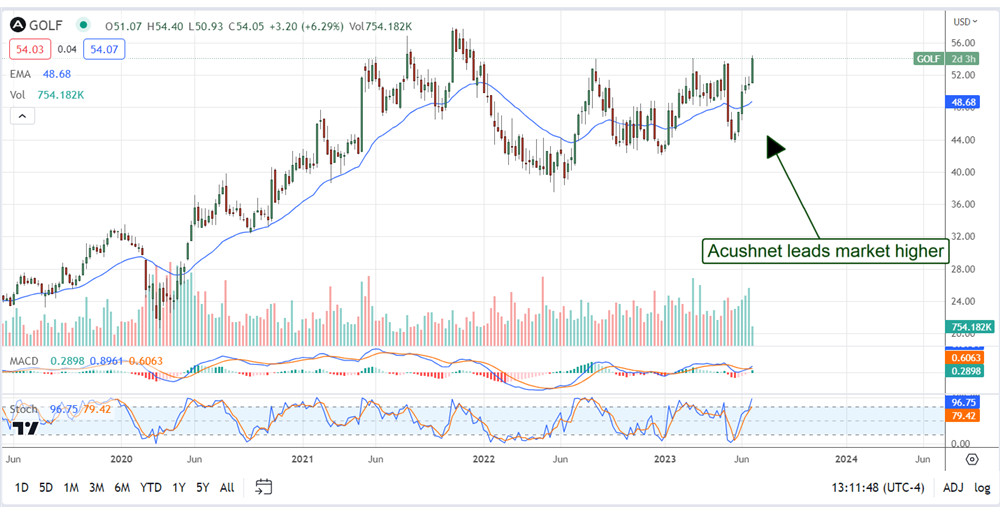Click the 2020 label on time axis

coord(121,459)
